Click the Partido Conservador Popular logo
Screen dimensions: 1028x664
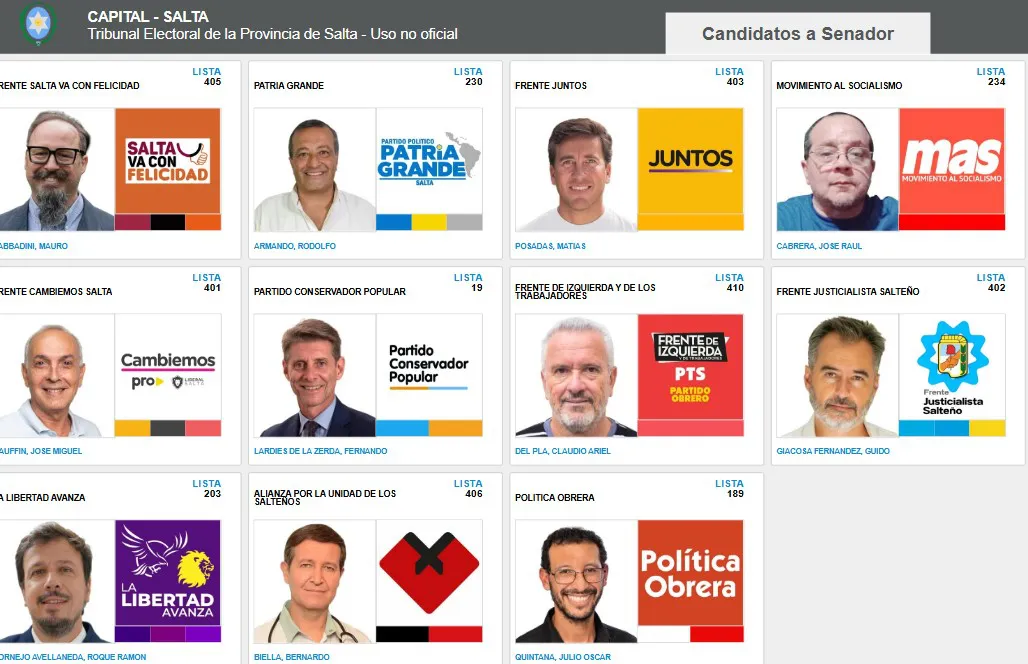pyautogui.click(x=429, y=367)
